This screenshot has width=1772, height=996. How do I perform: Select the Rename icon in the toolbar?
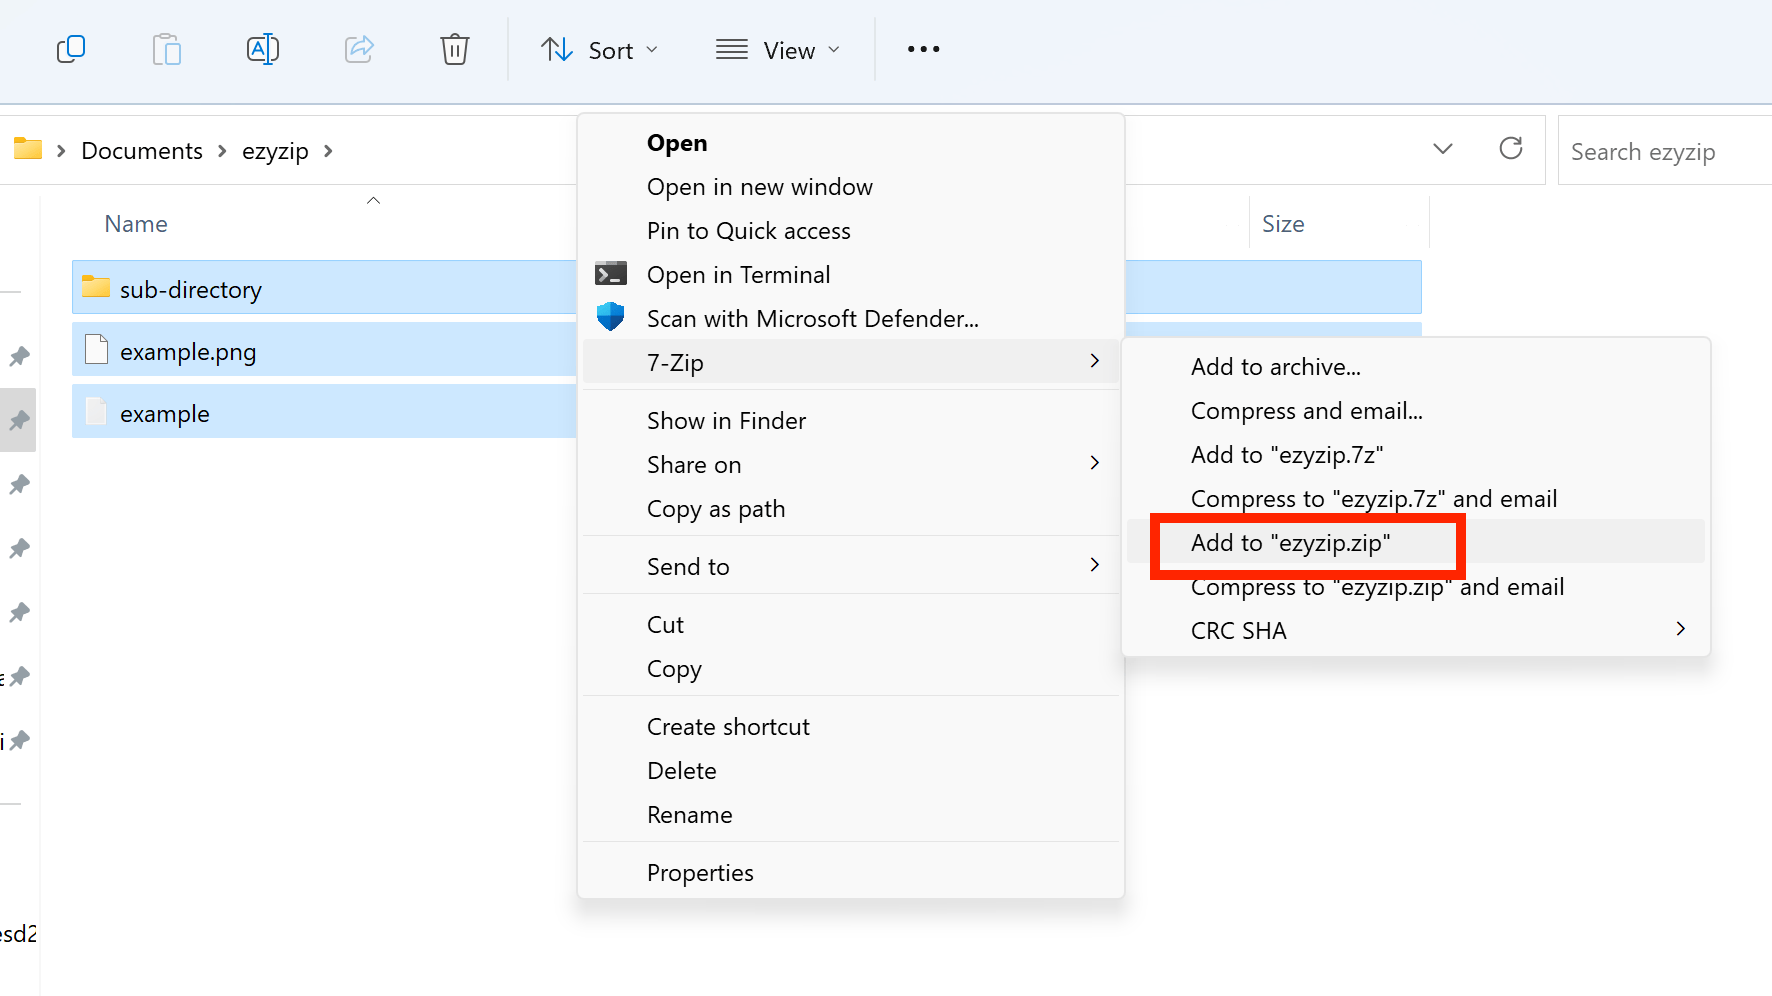(263, 49)
